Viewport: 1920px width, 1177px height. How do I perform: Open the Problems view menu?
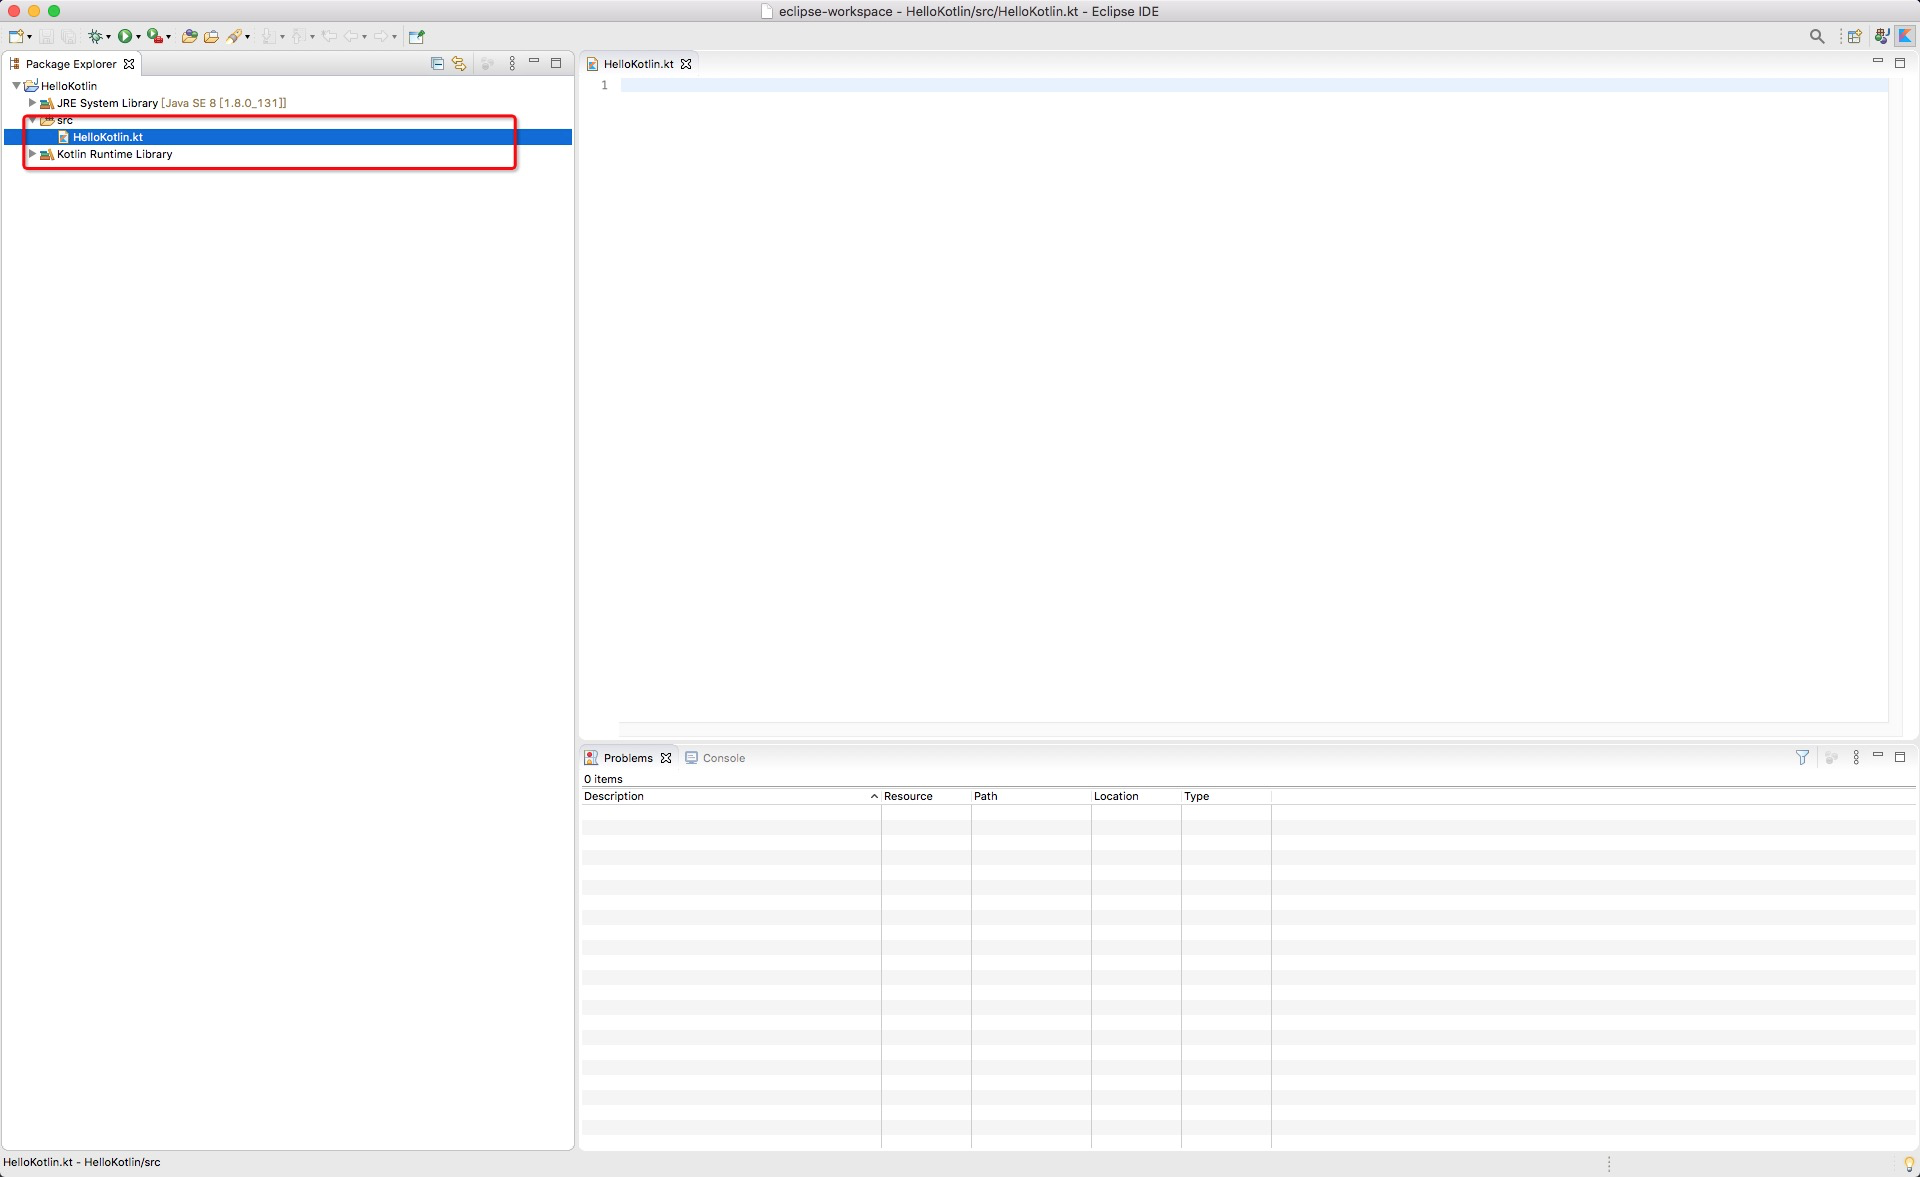(1856, 757)
